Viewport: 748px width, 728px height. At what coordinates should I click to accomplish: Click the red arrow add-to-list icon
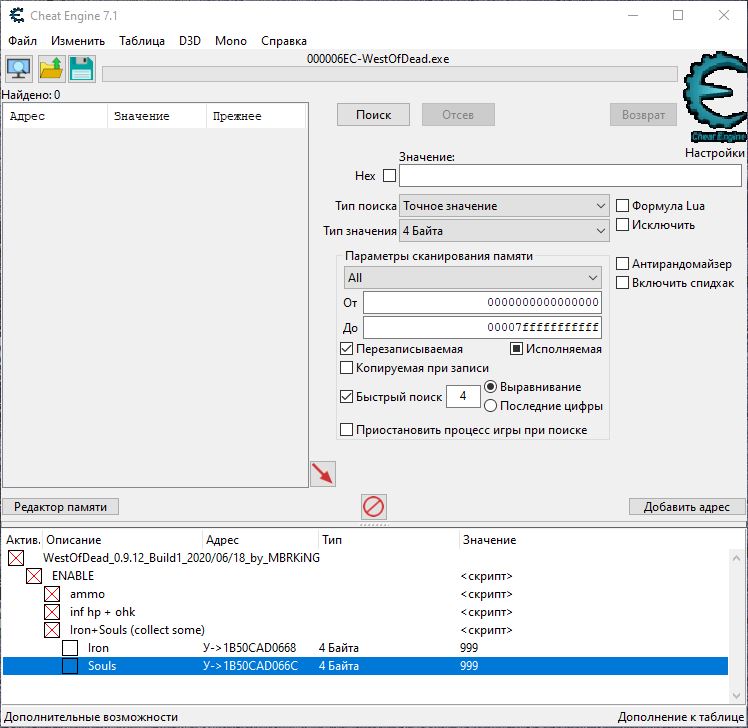click(x=323, y=474)
